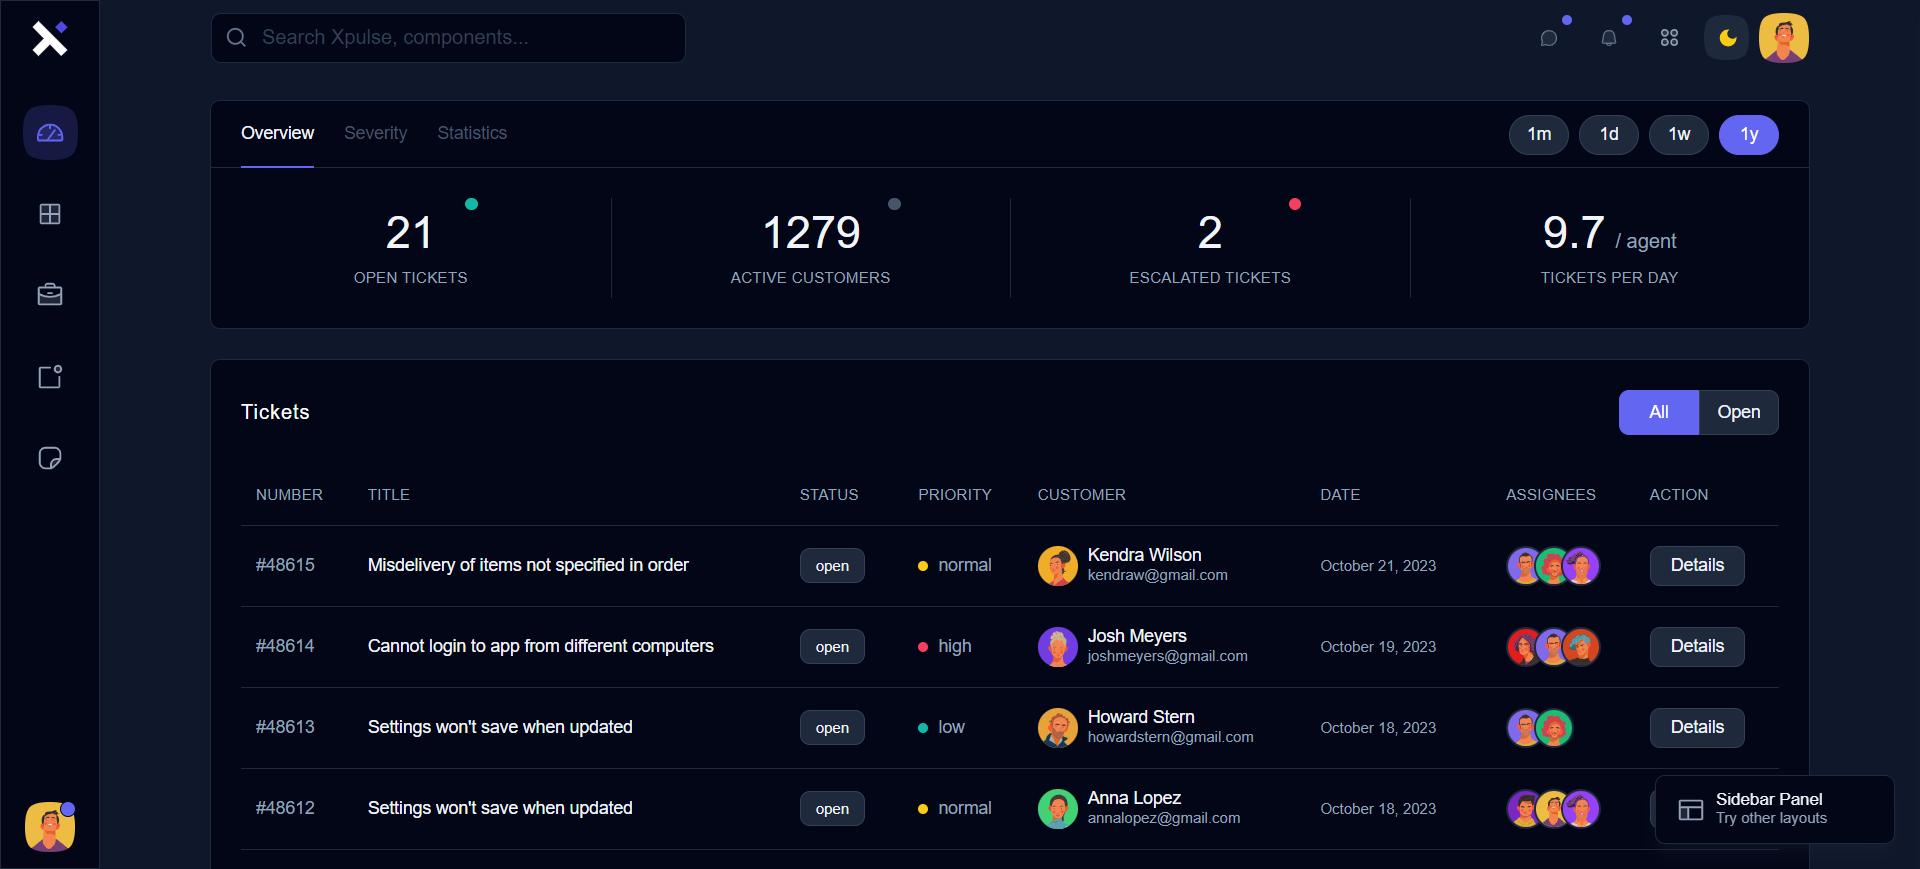The image size is (1920, 869).
Task: Switch to the Severity tab
Action: [x=375, y=133]
